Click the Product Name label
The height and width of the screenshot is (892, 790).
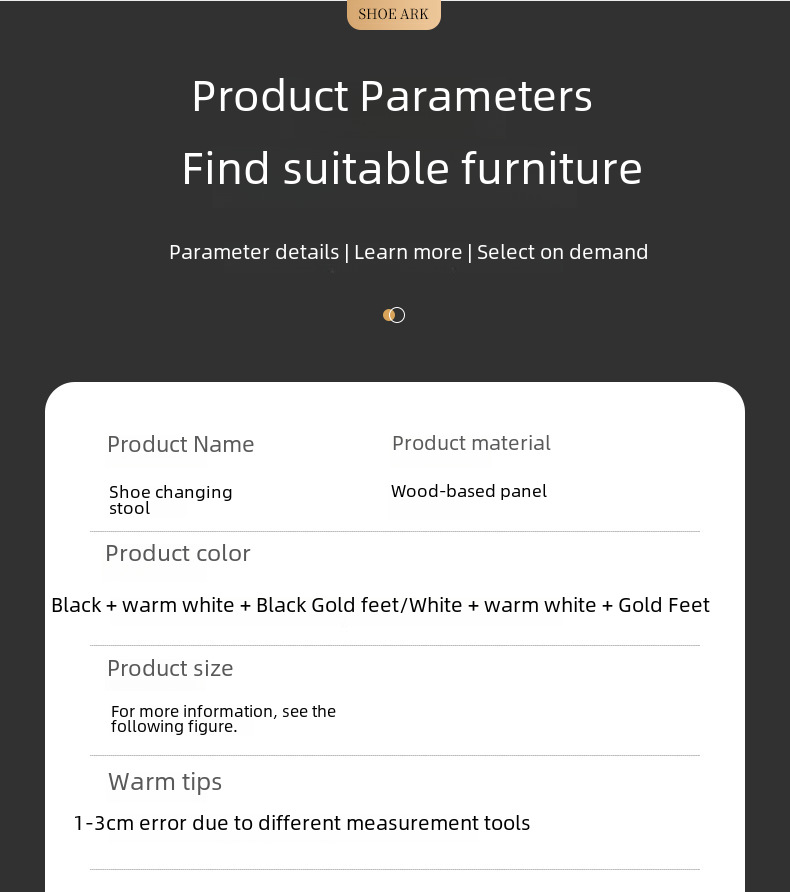pyautogui.click(x=181, y=444)
